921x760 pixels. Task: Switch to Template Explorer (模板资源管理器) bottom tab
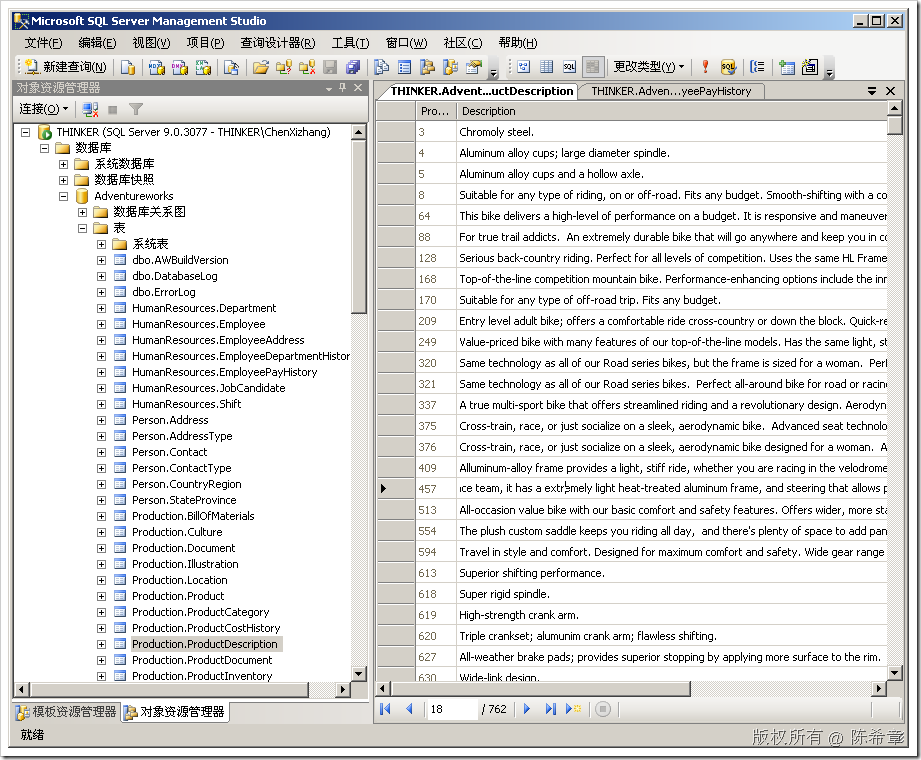tap(66, 712)
